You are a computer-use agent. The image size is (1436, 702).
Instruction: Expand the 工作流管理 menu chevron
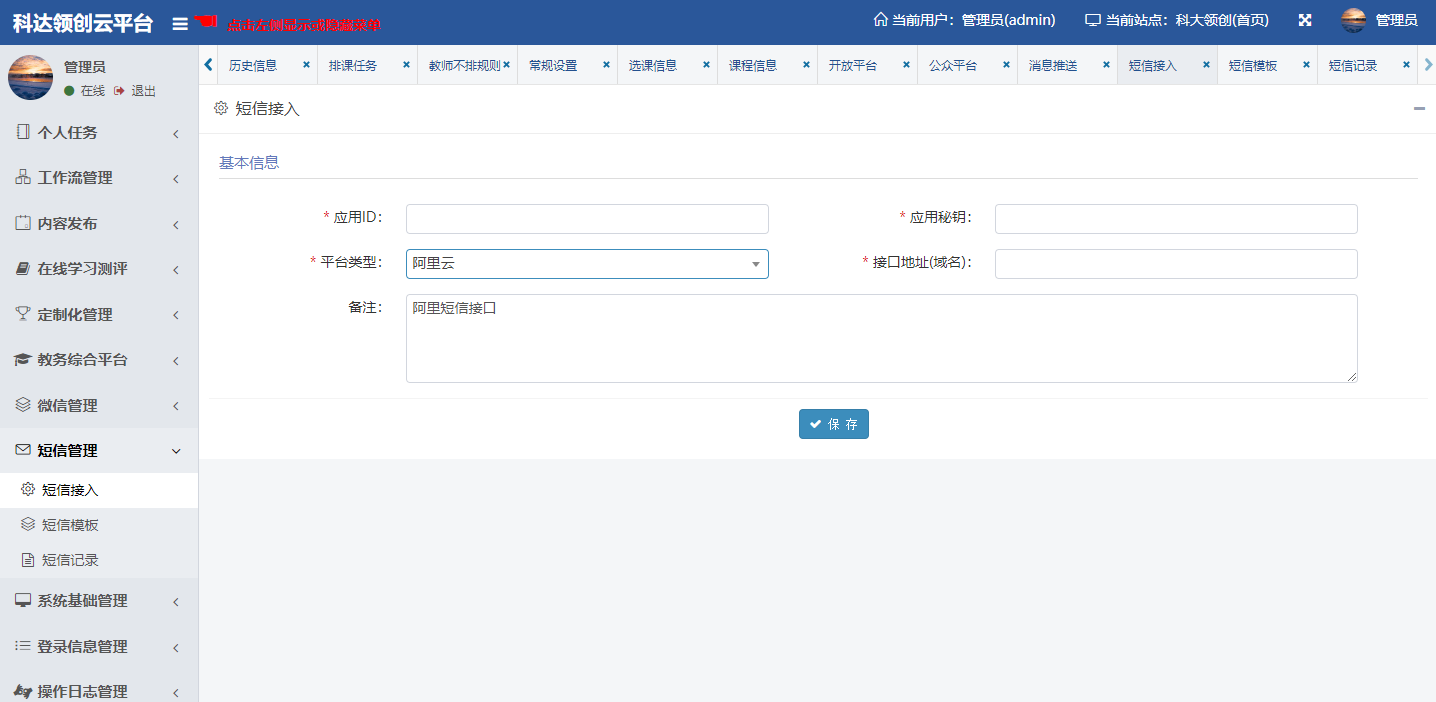click(176, 179)
